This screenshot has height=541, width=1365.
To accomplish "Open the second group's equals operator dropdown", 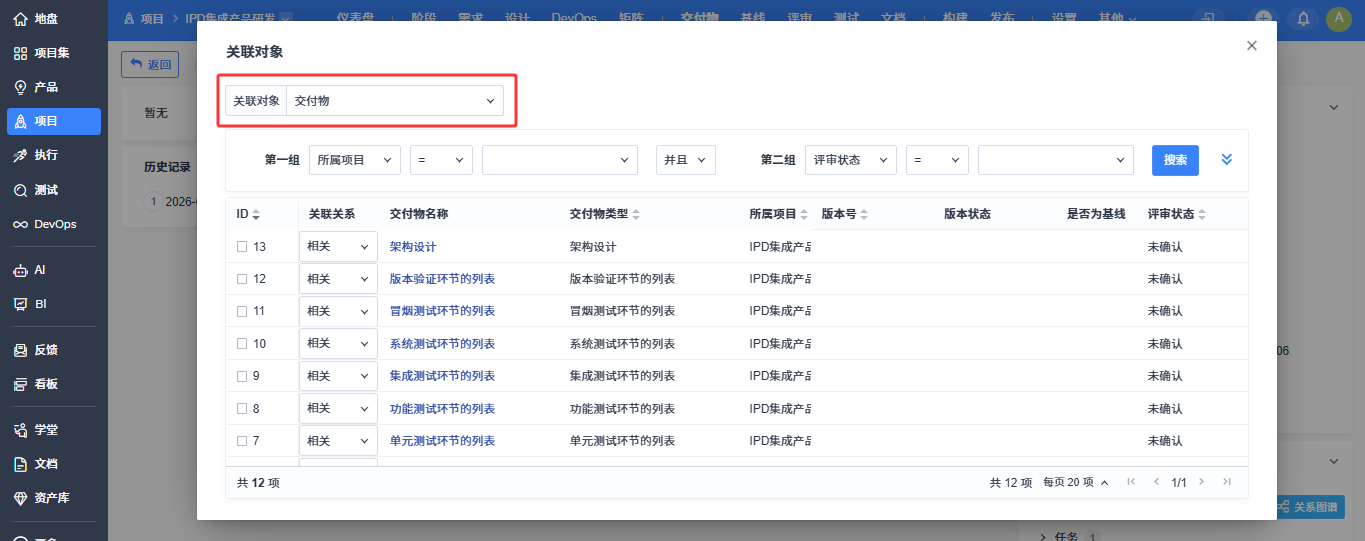I will point(937,160).
